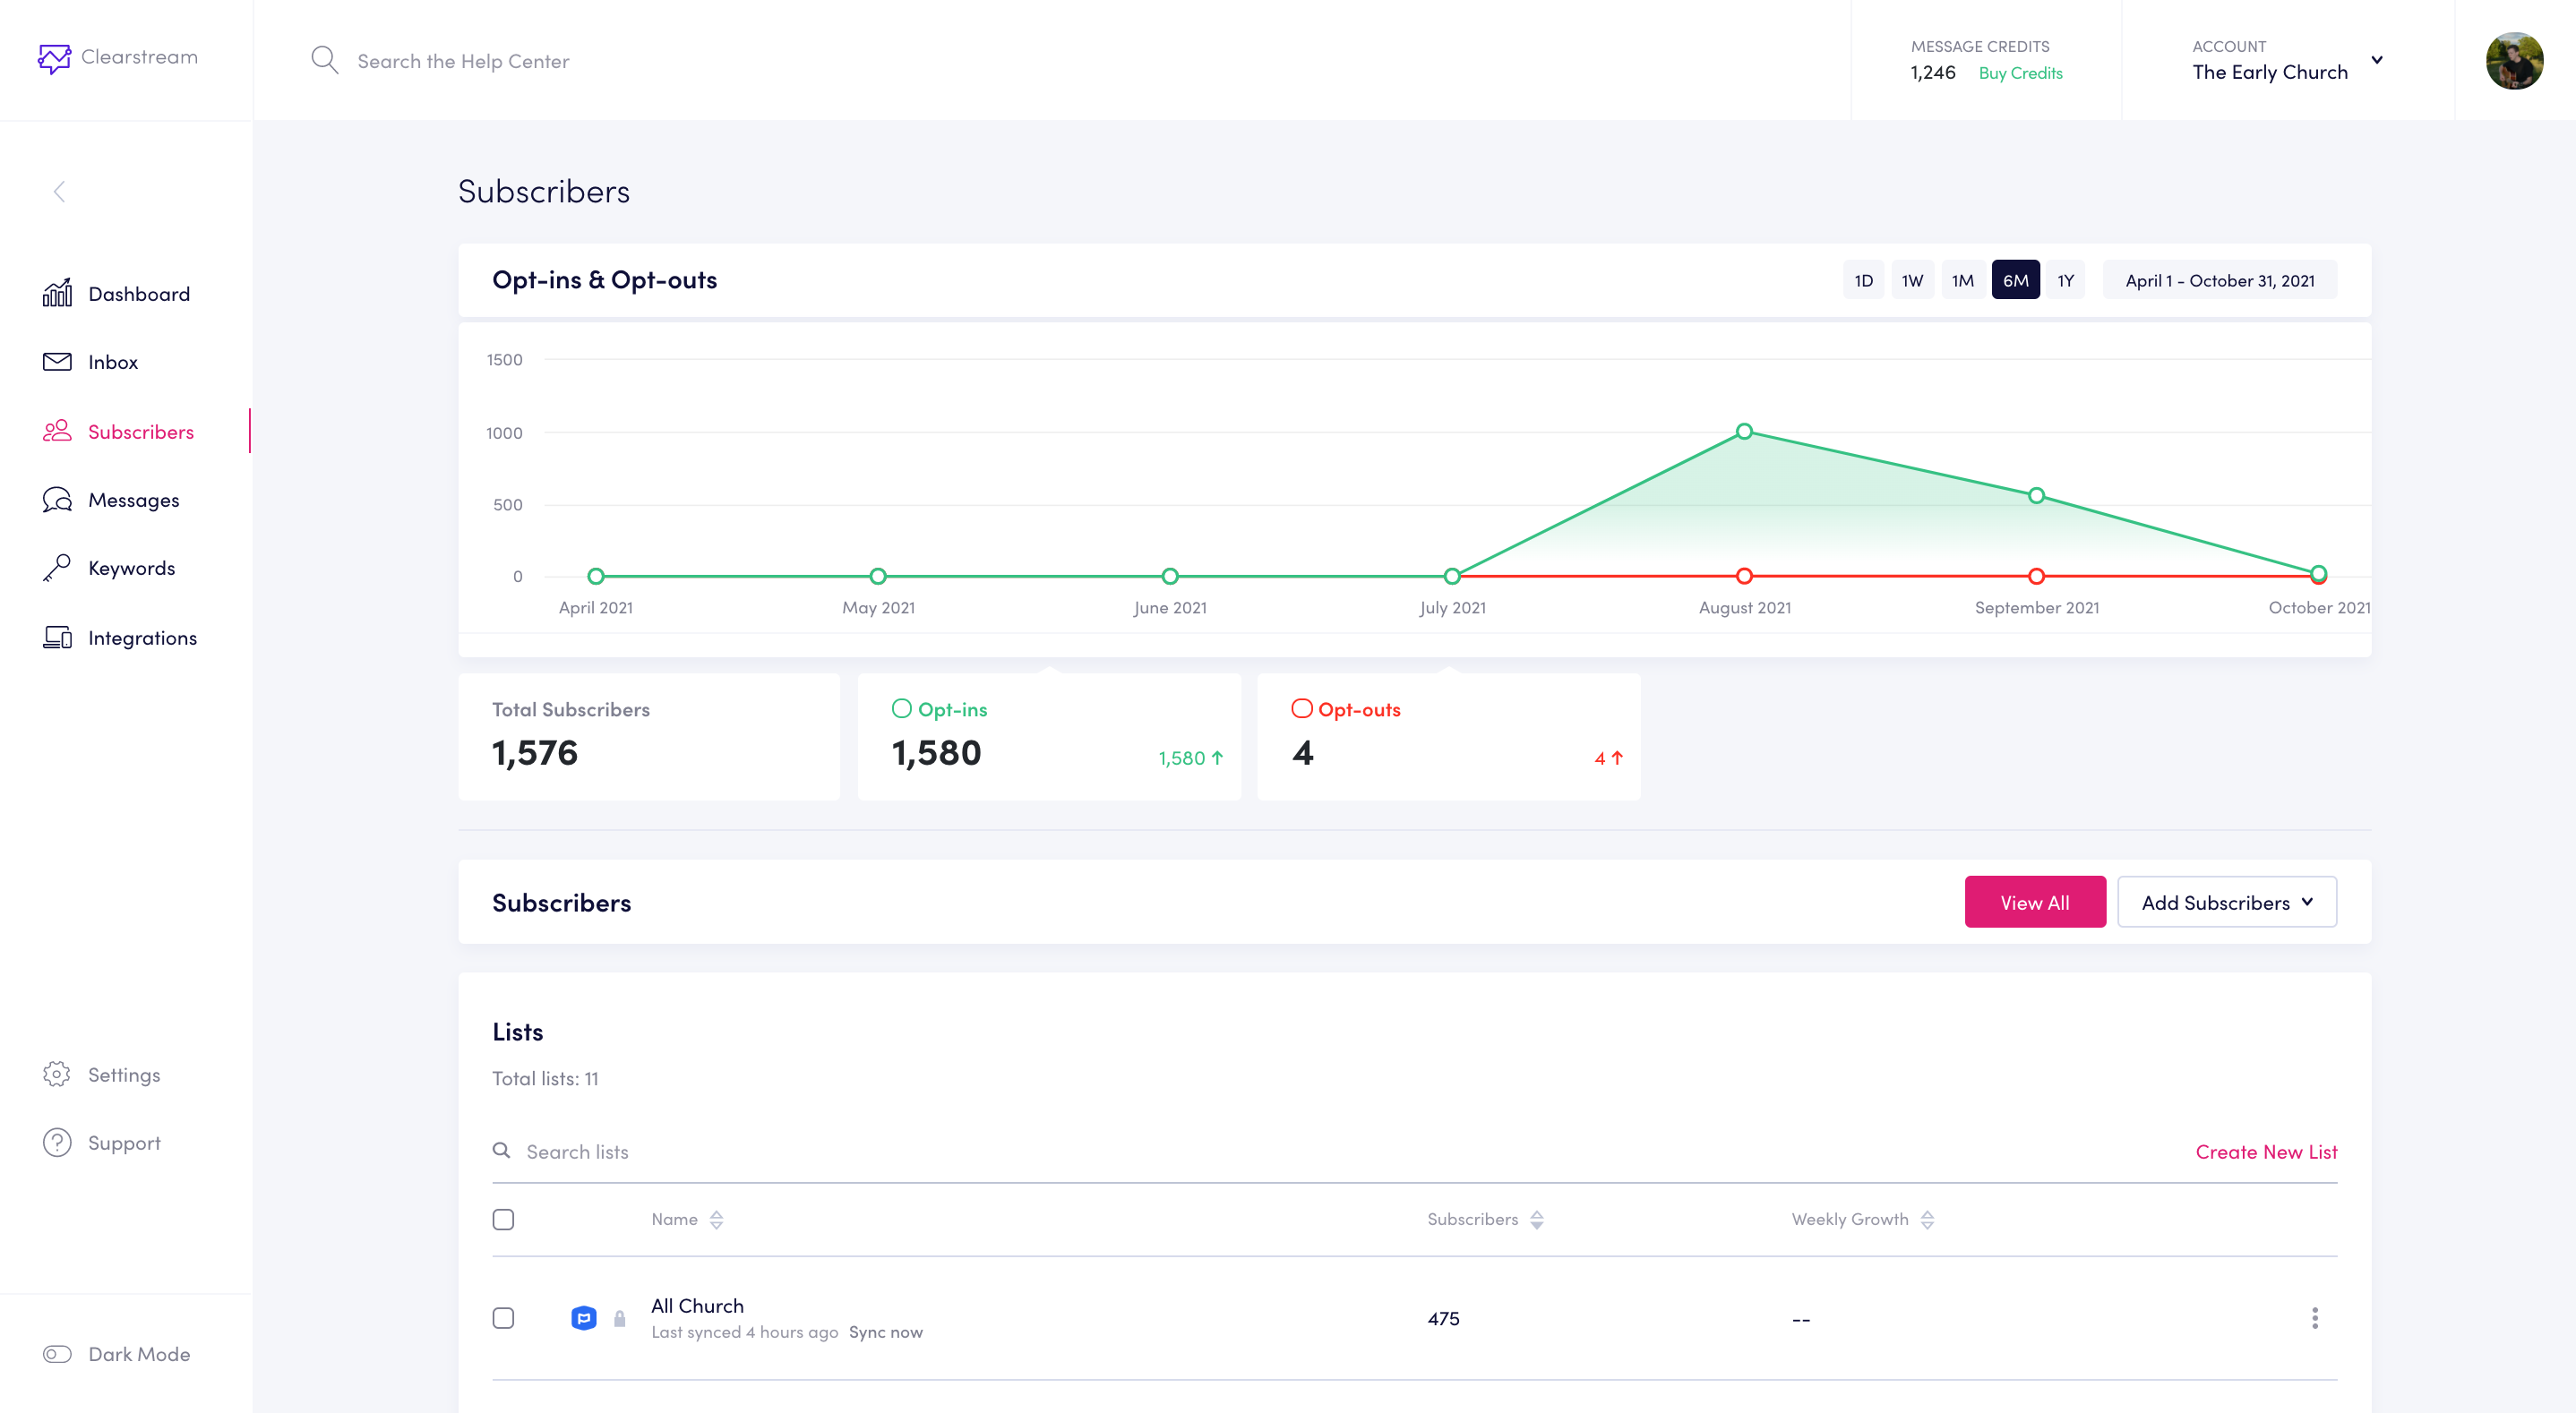Open Support question mark icon

pyautogui.click(x=57, y=1142)
